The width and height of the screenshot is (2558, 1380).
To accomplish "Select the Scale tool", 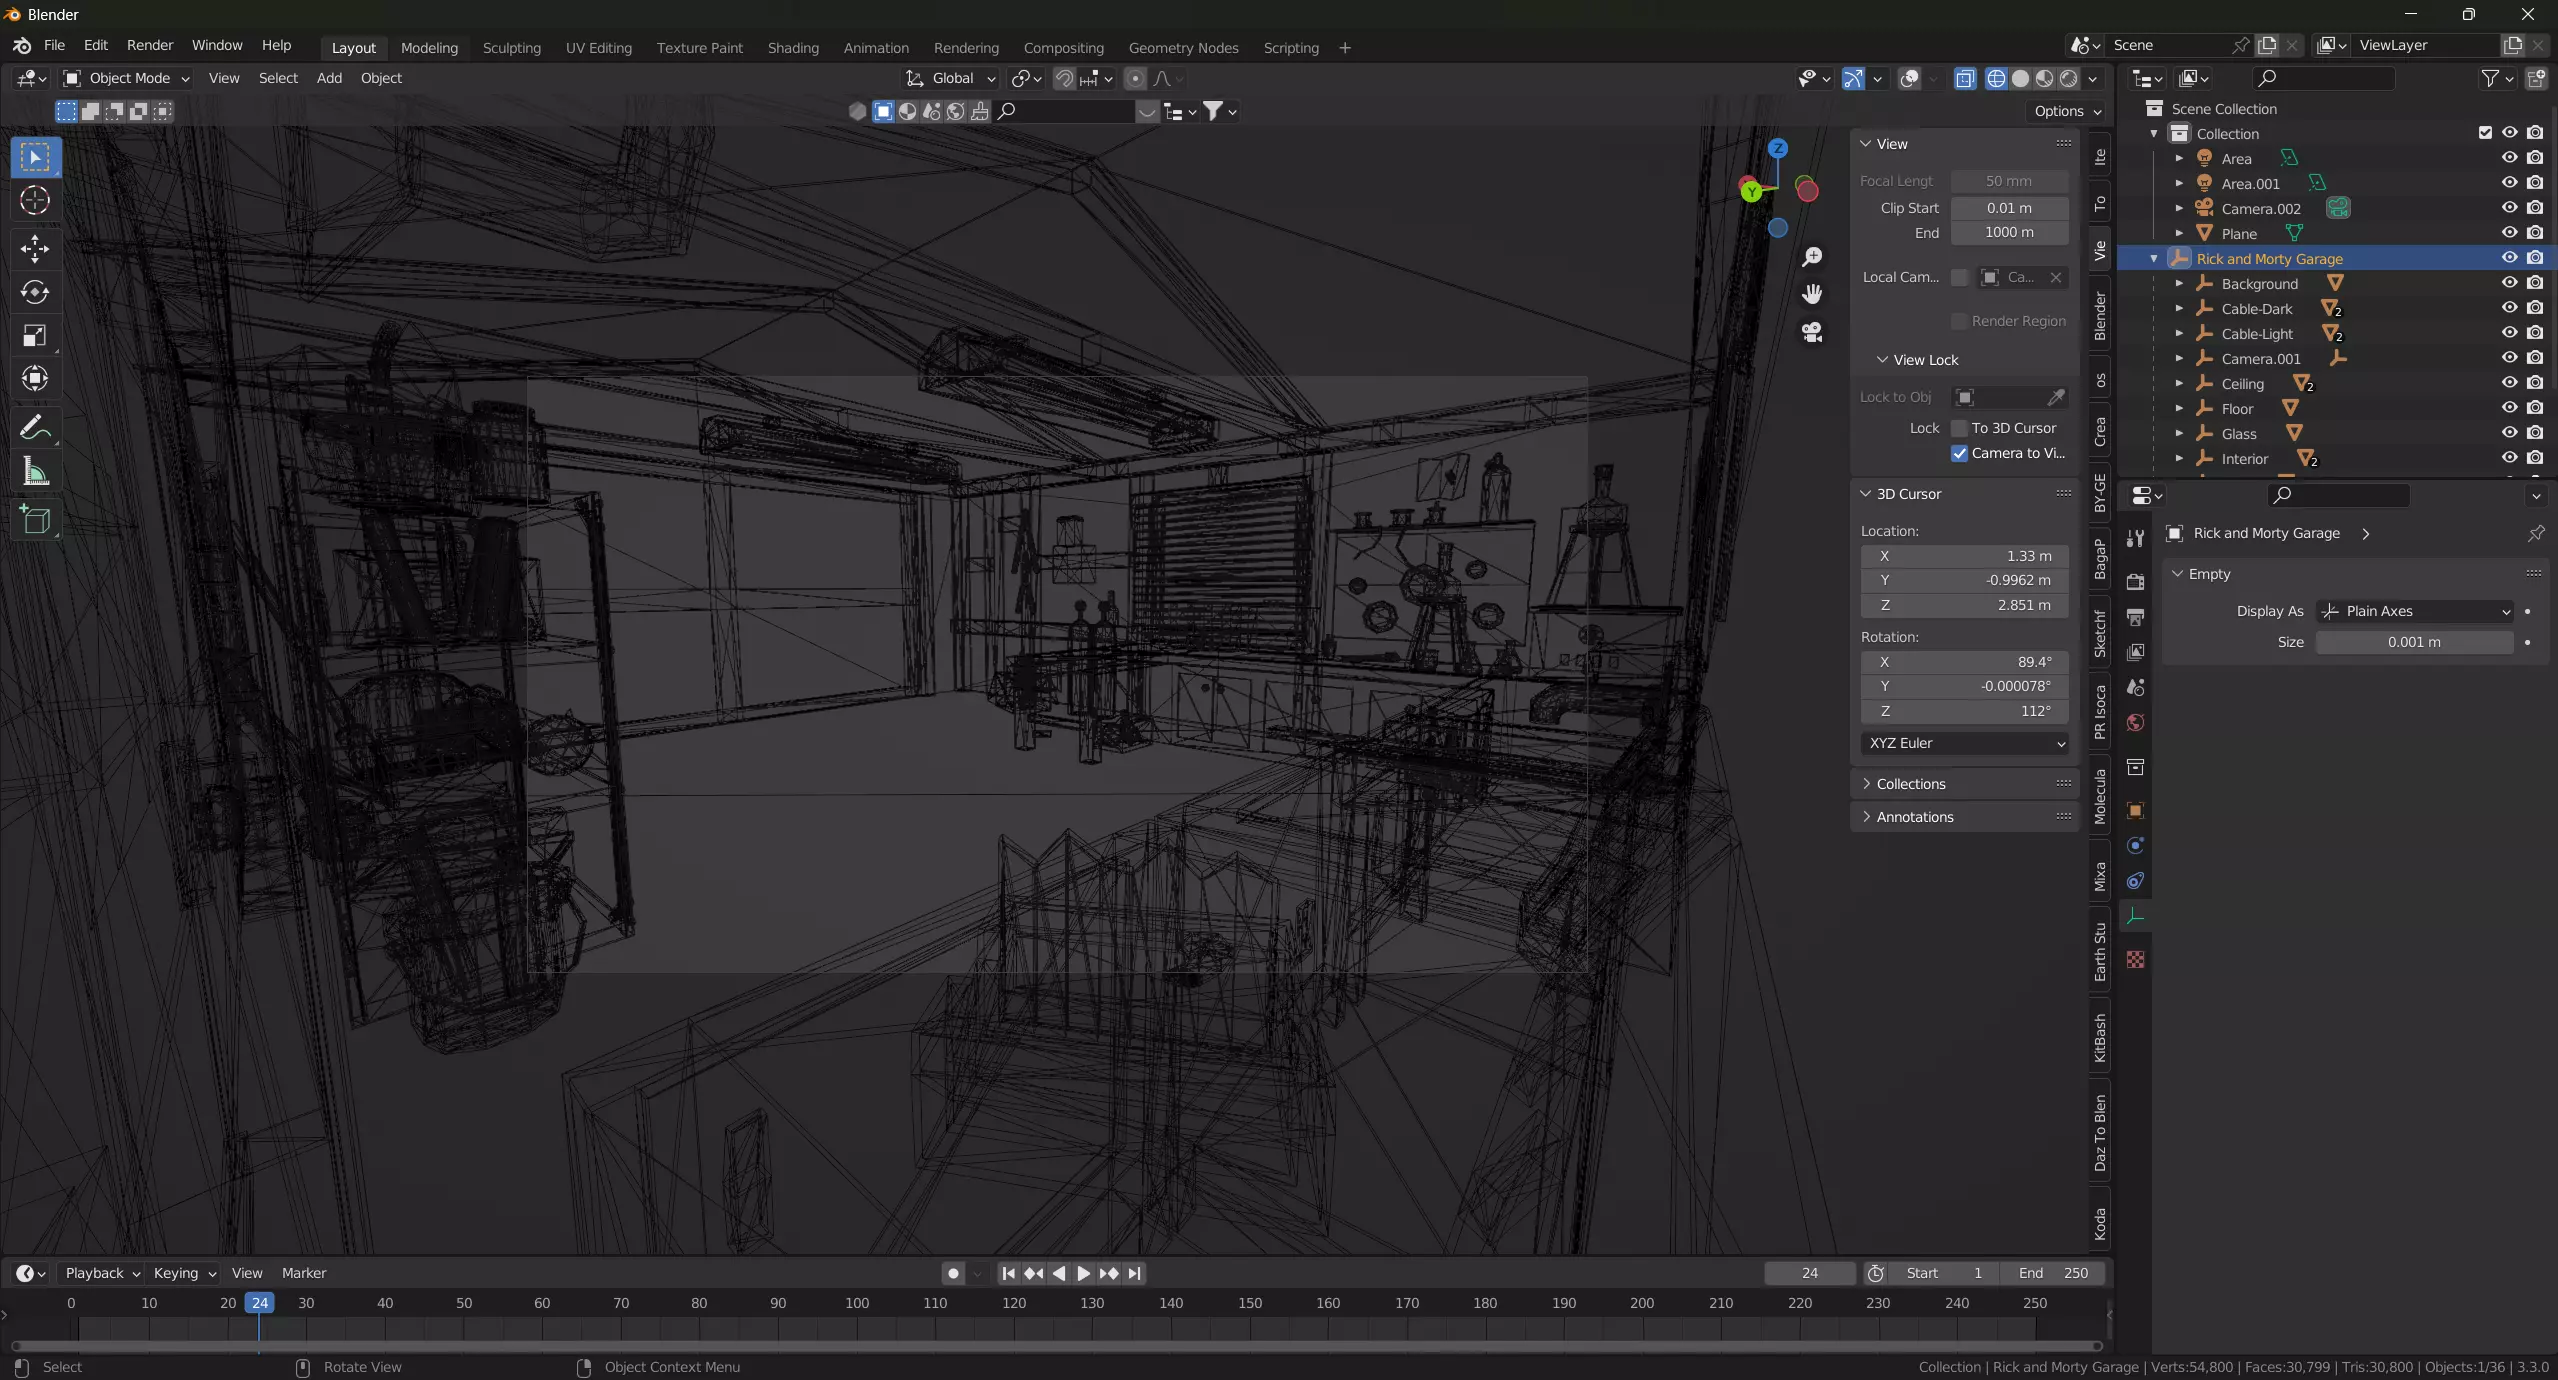I will click(x=35, y=335).
